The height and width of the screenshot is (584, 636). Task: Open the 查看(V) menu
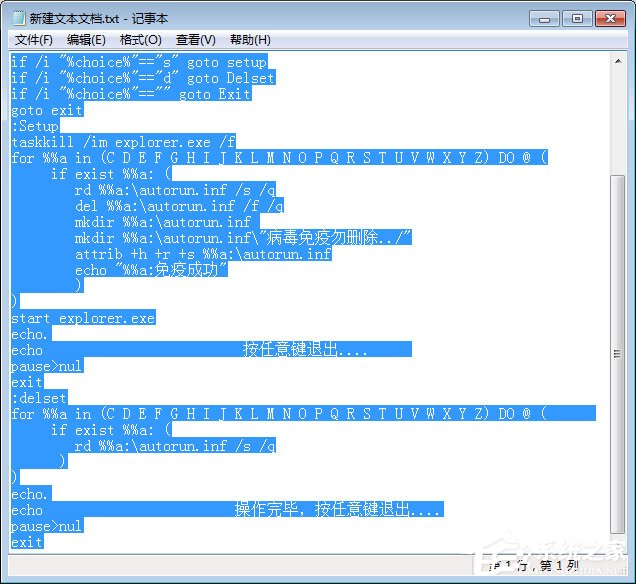point(196,40)
